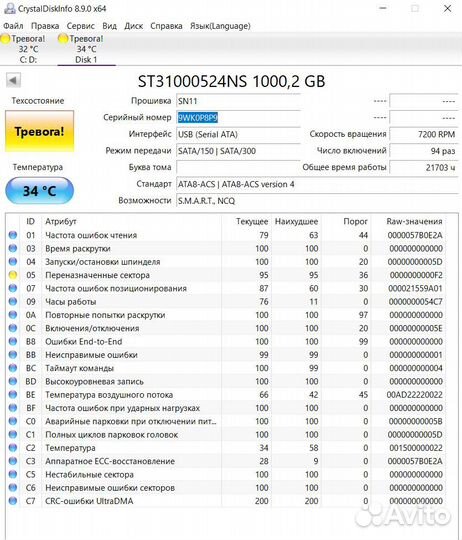Click the blue status icon for attribute BC

click(13, 368)
